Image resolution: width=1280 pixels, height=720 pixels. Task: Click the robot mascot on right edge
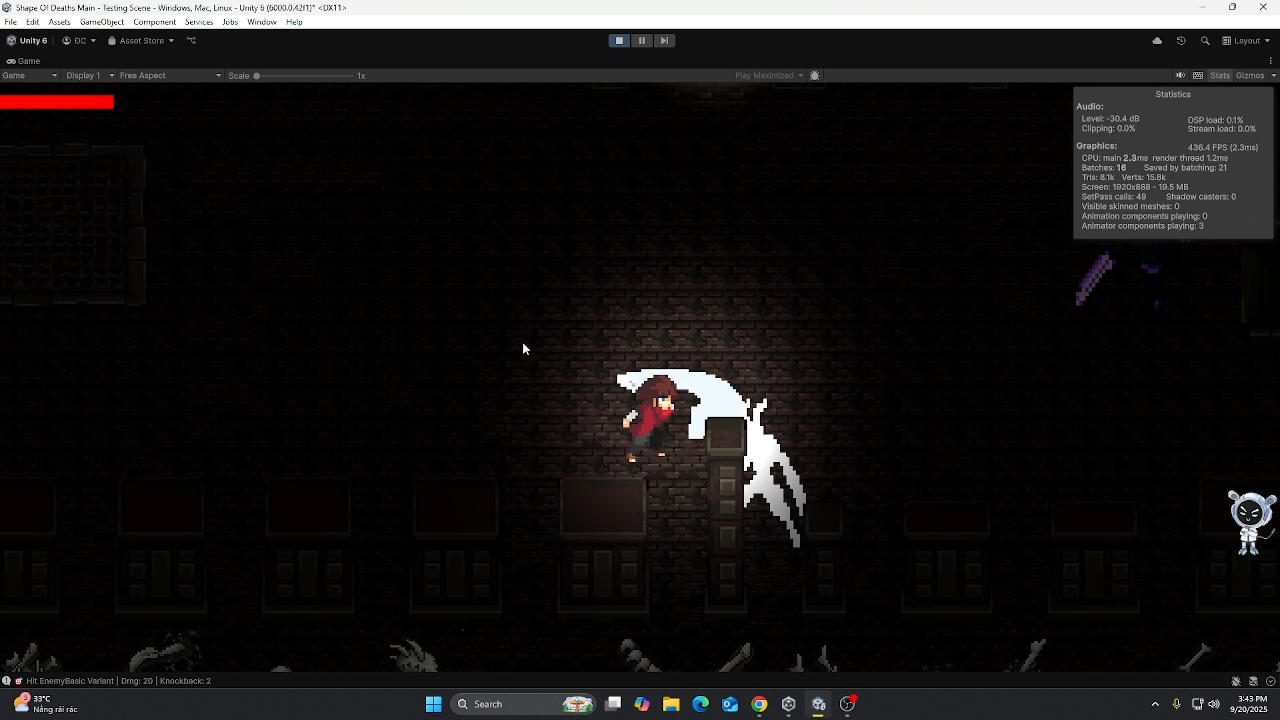tap(1250, 522)
